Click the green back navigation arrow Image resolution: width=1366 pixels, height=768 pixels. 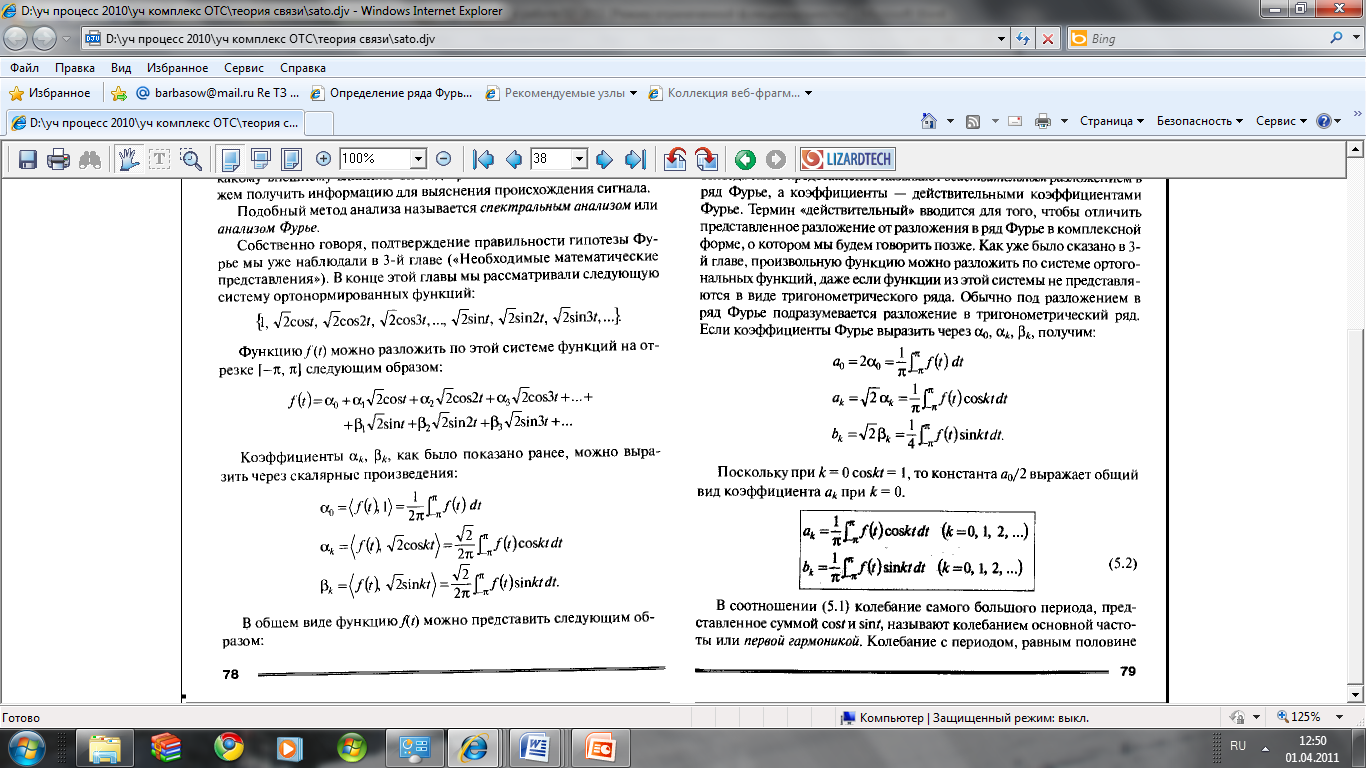click(x=744, y=159)
